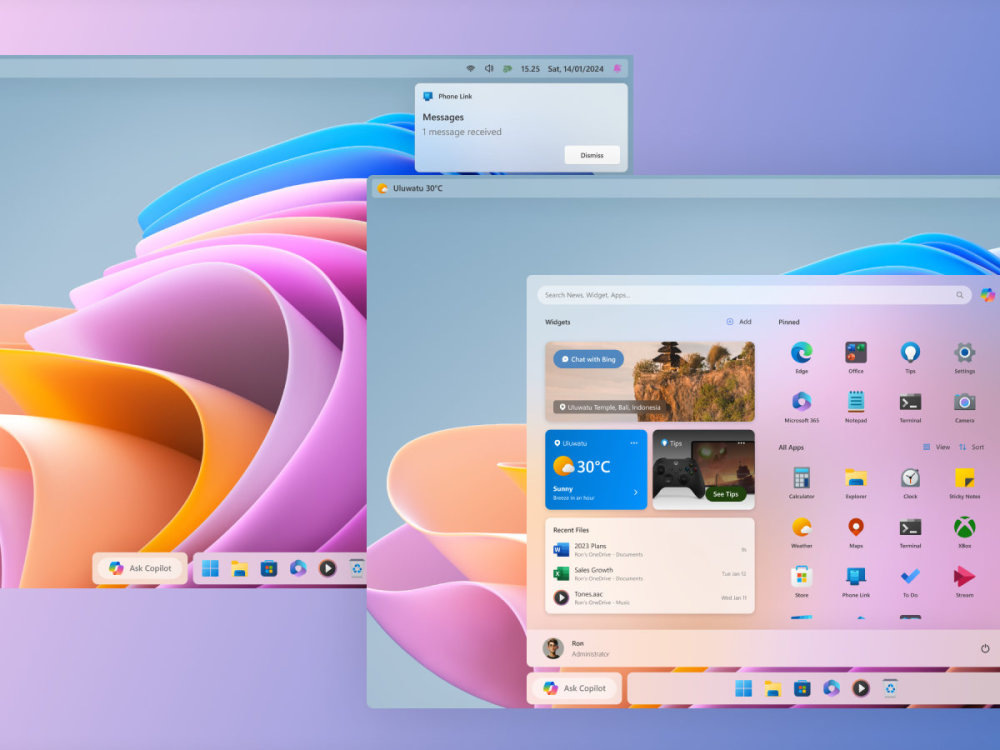Open the Uluwatu Temple, Bali, Indonesia location tag
Viewport: 1000px width, 750px height.
610,407
